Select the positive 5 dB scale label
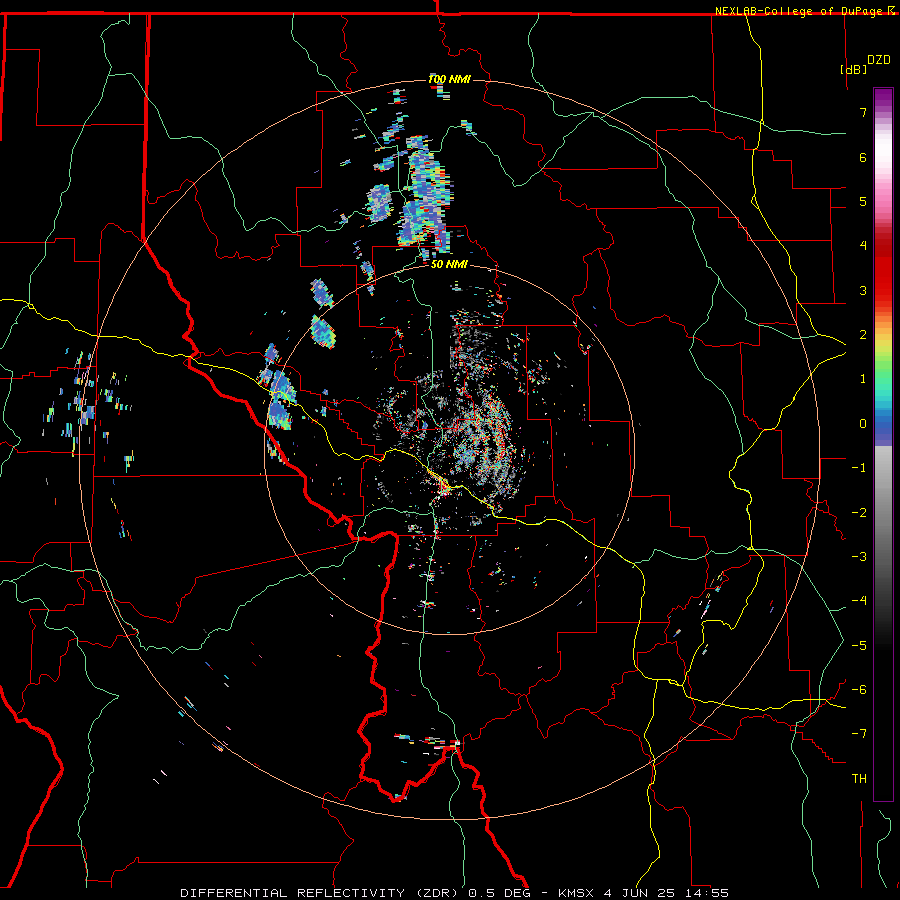The width and height of the screenshot is (900, 900). tap(863, 201)
